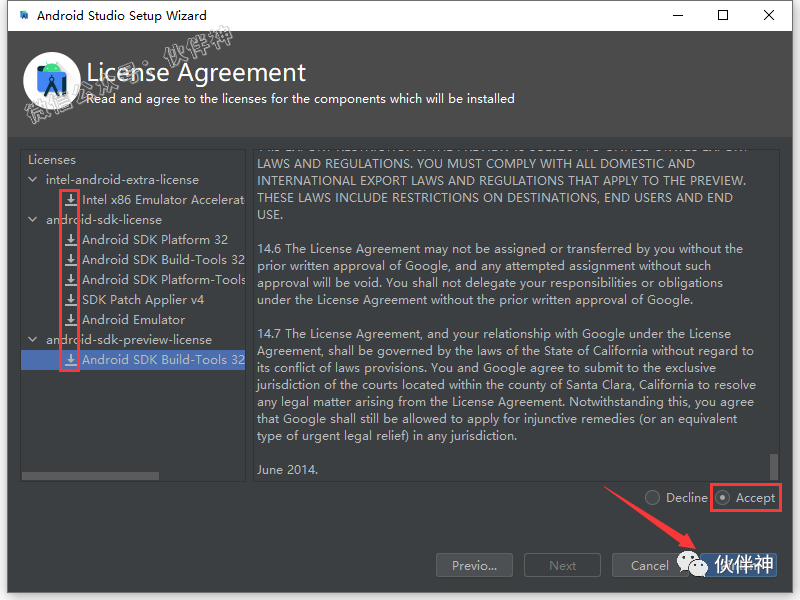The image size is (800, 600).
Task: Collapse the android-sdk-license node
Action: coord(33,219)
